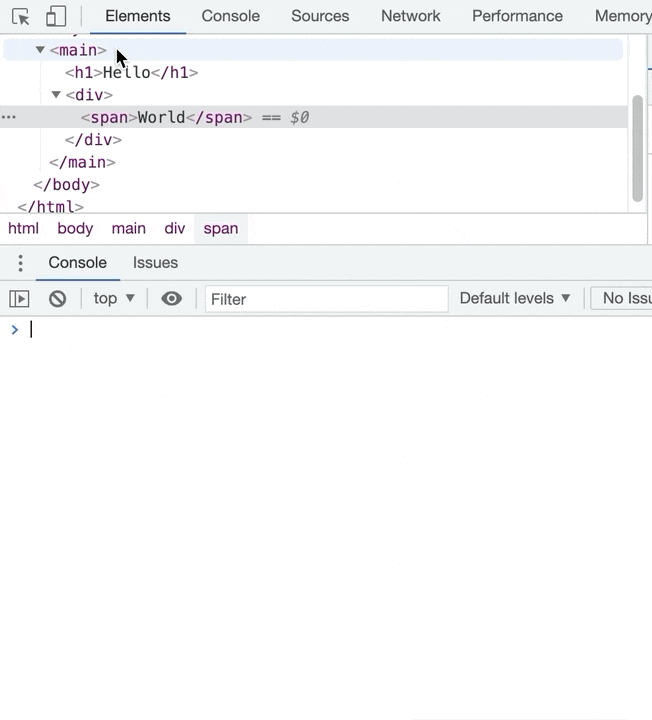
Task: Click the closing </body> tag
Action: [67, 185]
